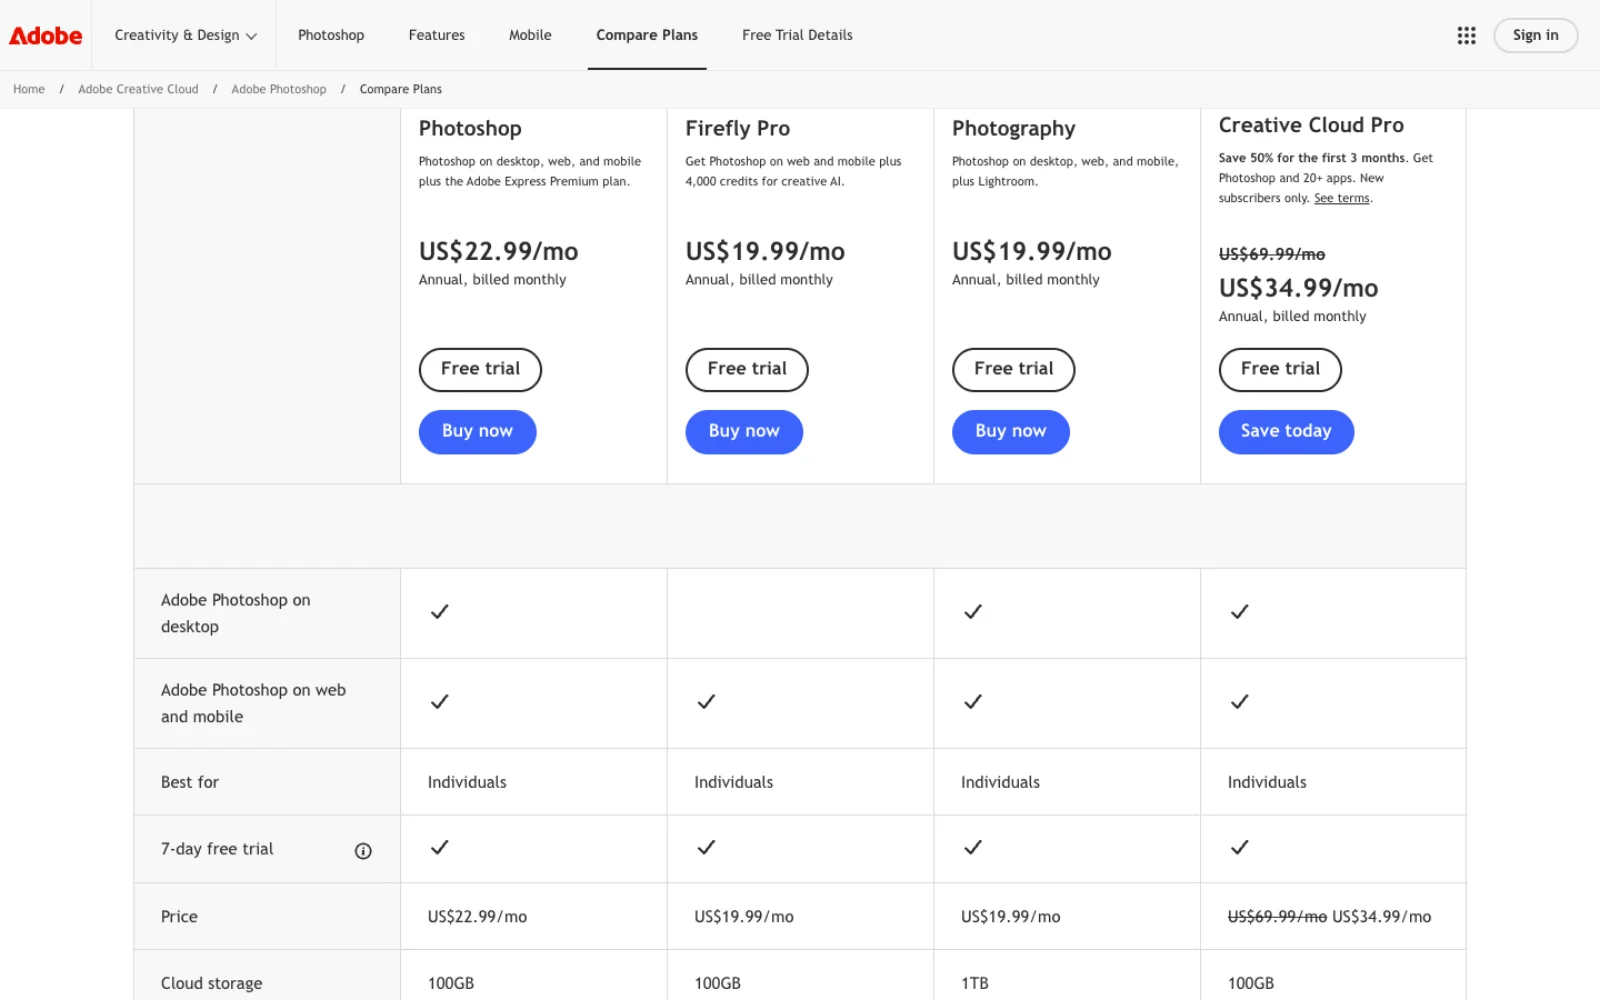Open Adobe Photoshop breadcrumb
The width and height of the screenshot is (1600, 1000).
coord(279,89)
